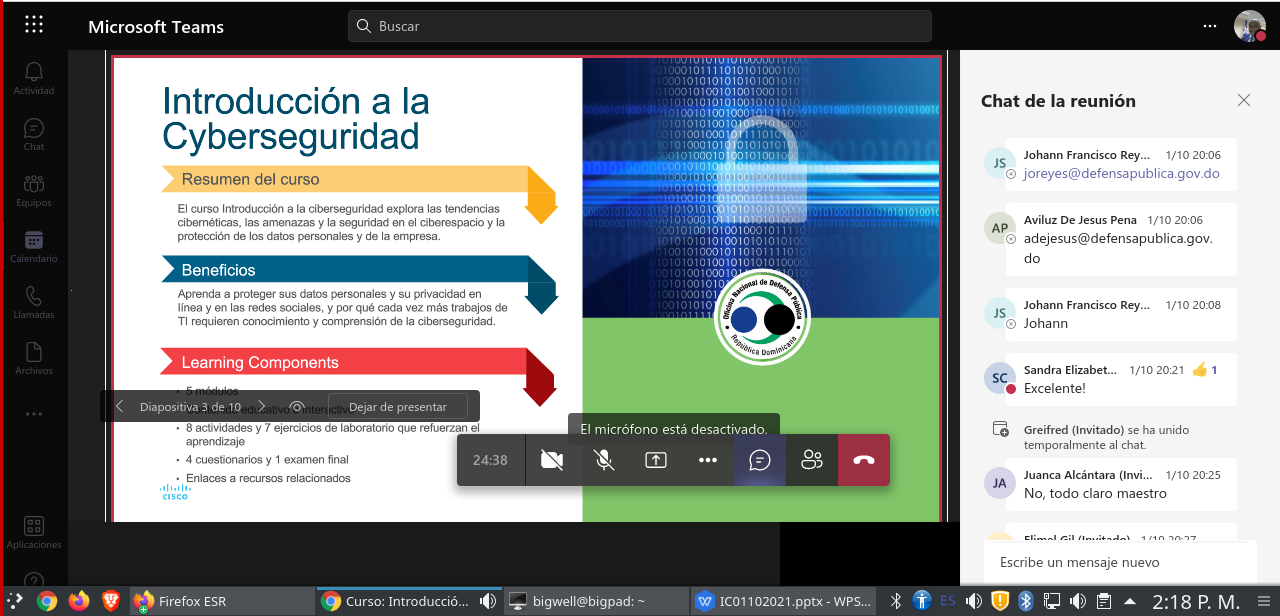Hang up the call
The height and width of the screenshot is (616, 1280).
[x=864, y=460]
